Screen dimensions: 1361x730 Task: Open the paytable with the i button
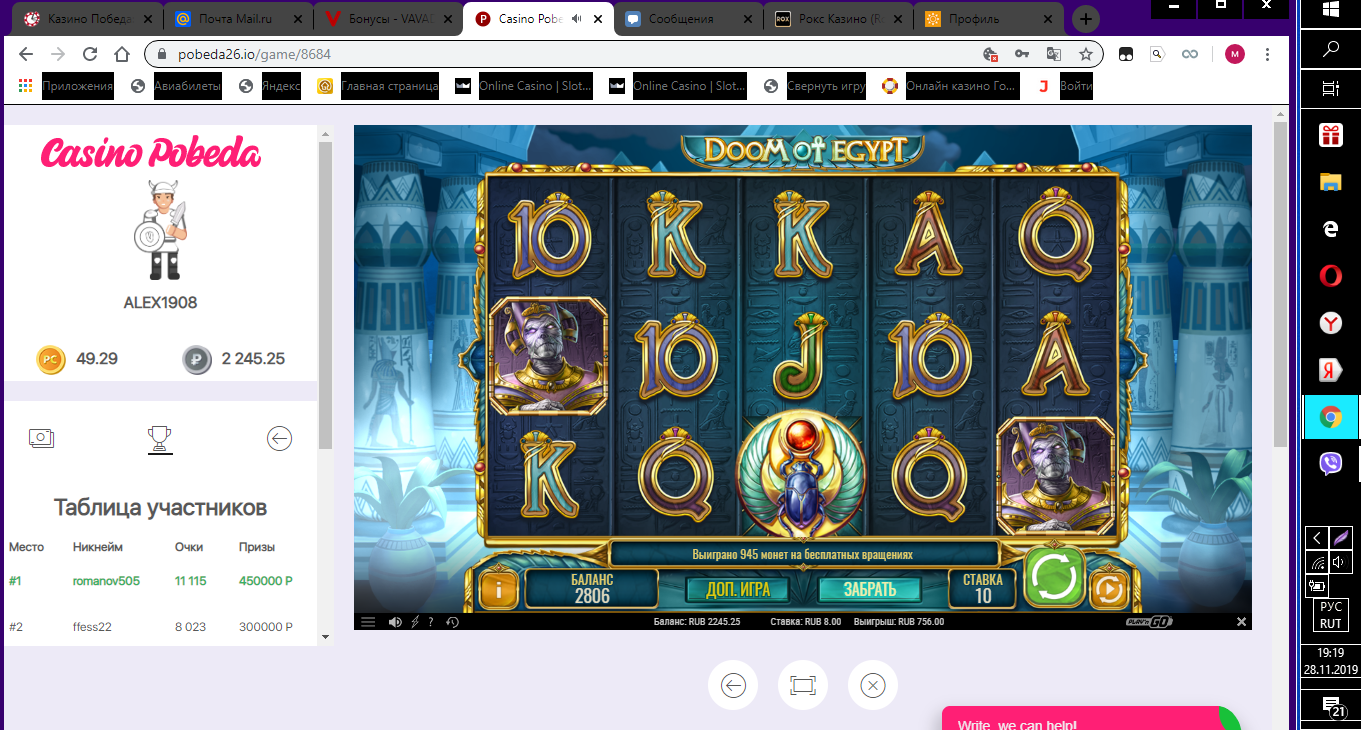click(x=497, y=589)
